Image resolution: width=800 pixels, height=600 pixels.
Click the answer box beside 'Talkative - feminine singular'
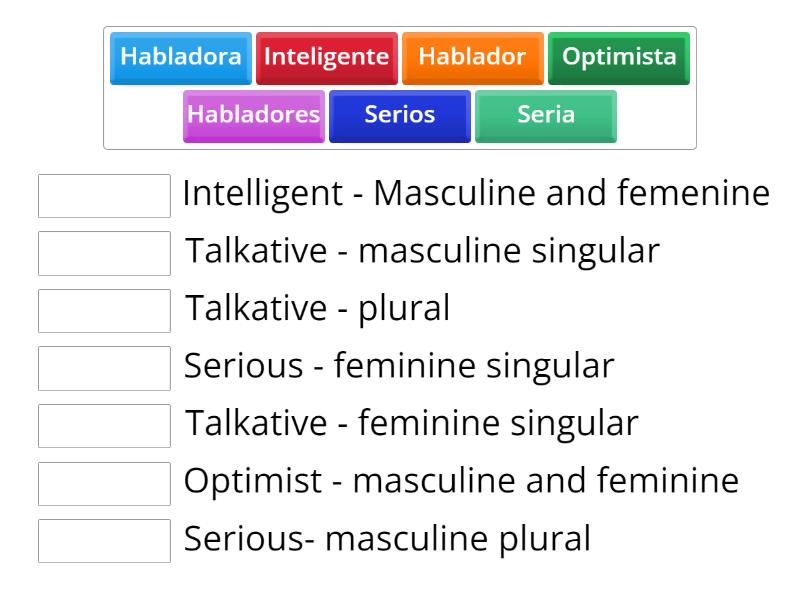click(x=104, y=426)
